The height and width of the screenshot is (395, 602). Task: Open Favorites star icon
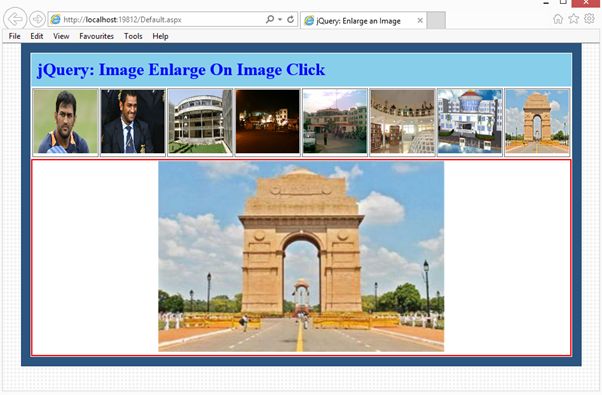[x=574, y=18]
